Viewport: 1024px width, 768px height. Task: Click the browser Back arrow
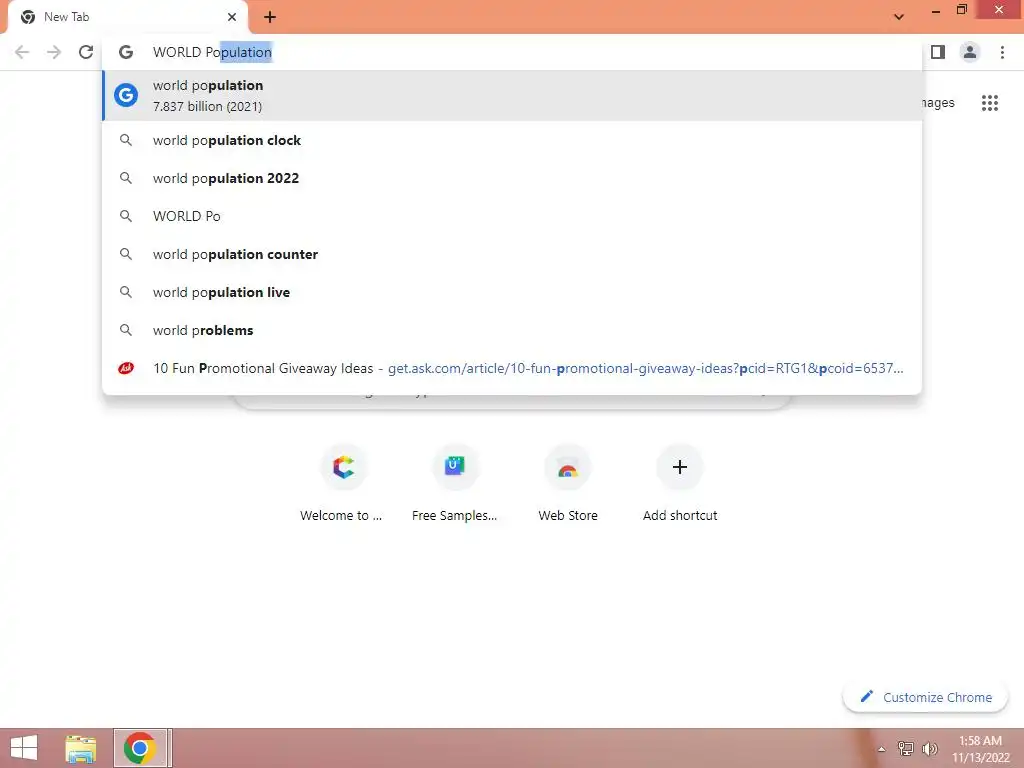coord(22,52)
